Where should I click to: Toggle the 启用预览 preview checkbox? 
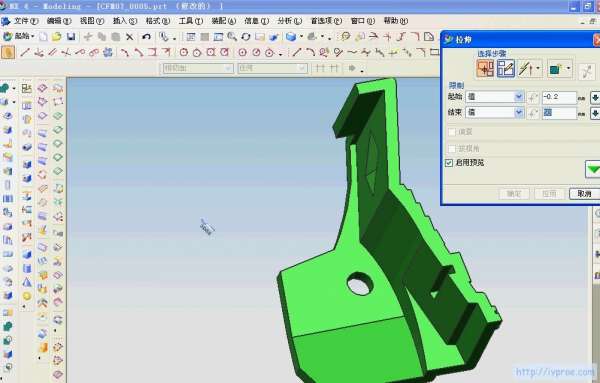tap(449, 163)
